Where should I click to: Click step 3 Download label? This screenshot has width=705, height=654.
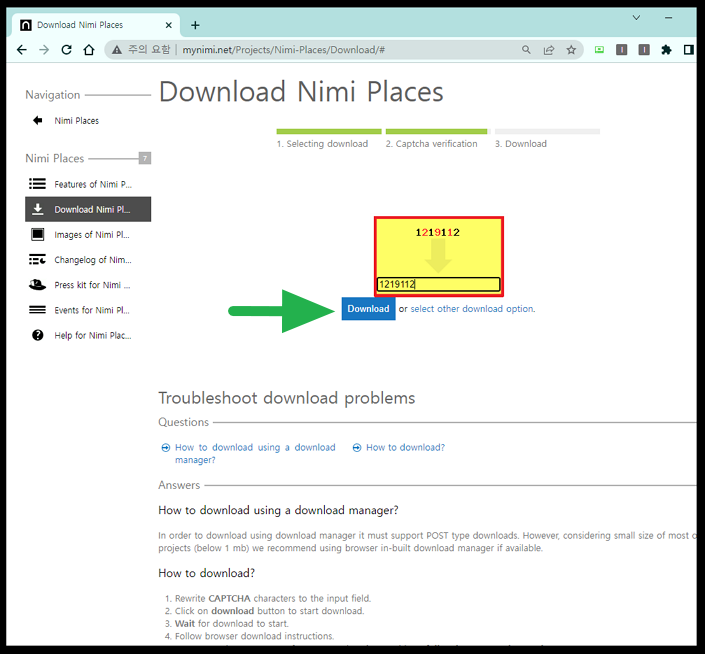coord(521,144)
